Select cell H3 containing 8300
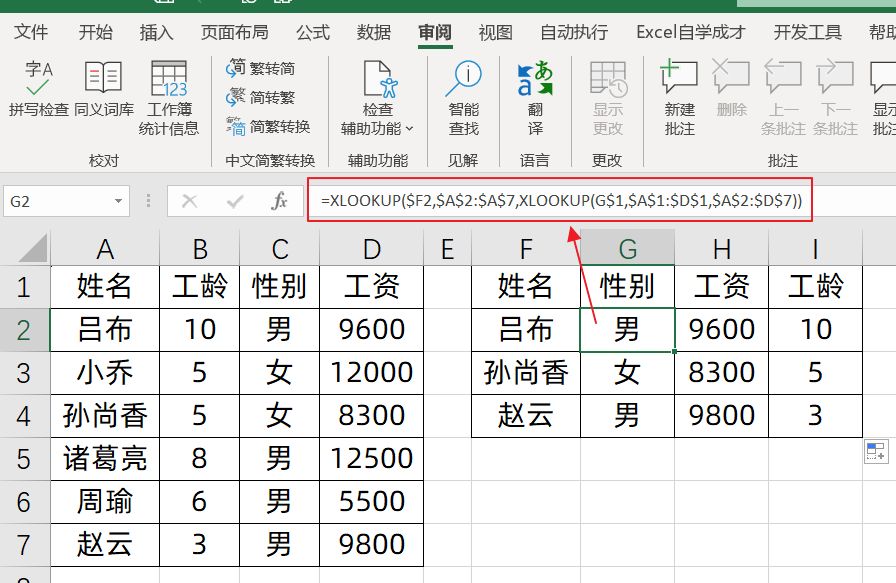Viewport: 896px width, 583px height. [x=722, y=373]
